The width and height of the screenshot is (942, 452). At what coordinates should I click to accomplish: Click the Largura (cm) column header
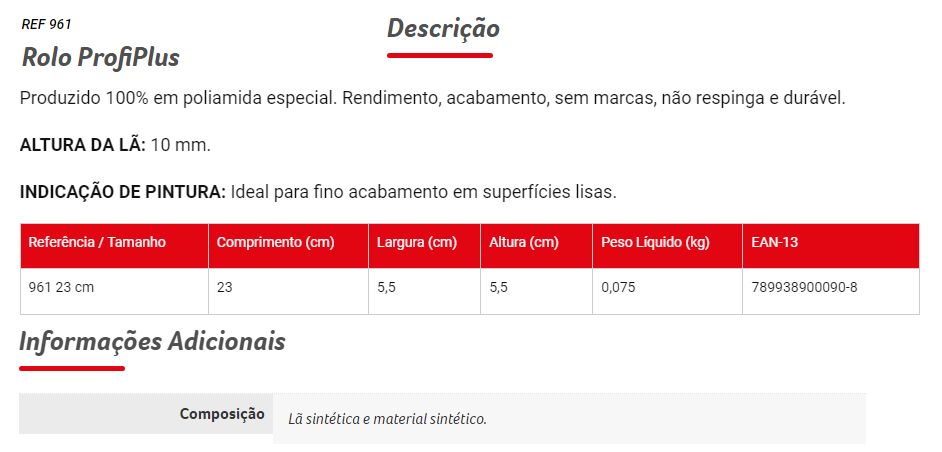coord(417,243)
